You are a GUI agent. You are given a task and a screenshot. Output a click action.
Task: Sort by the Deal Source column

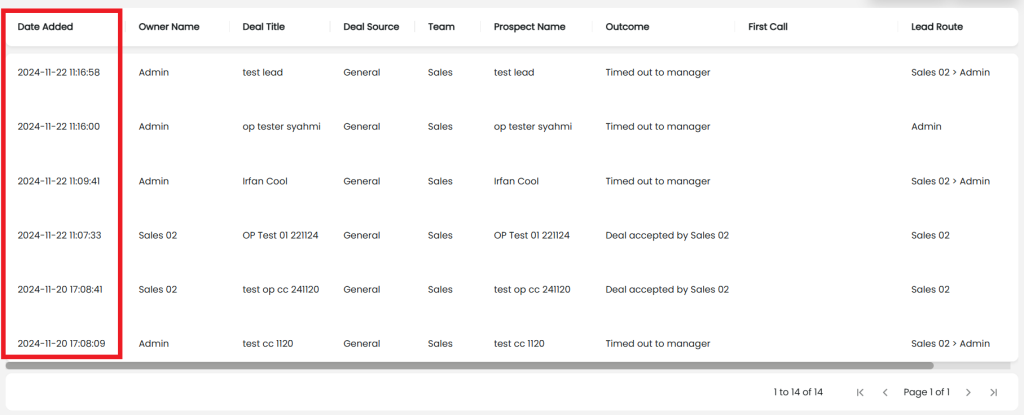(x=371, y=27)
